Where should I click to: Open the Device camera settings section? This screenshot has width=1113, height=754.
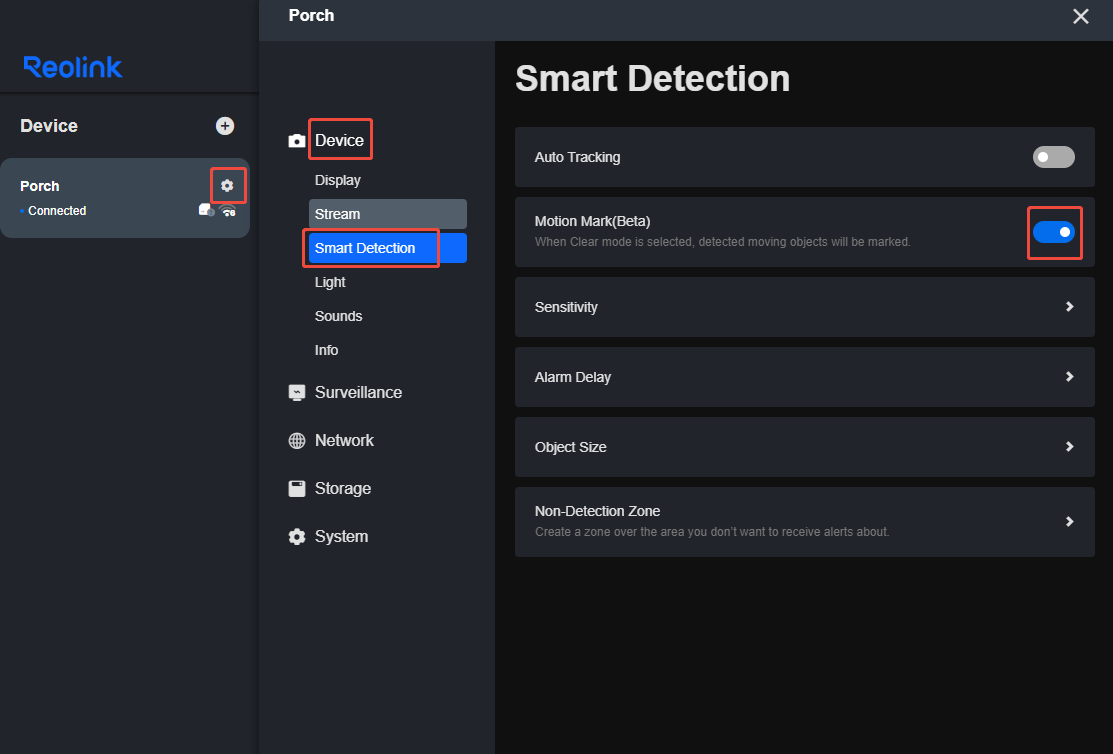pyautogui.click(x=340, y=140)
